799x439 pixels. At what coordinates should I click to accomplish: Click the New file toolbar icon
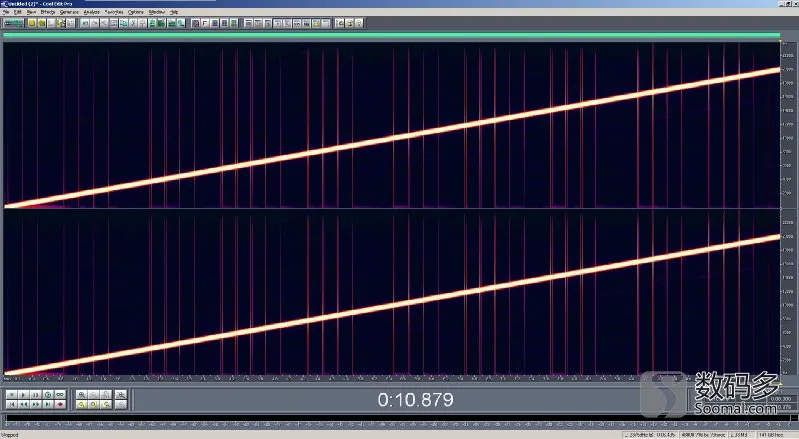[32, 23]
